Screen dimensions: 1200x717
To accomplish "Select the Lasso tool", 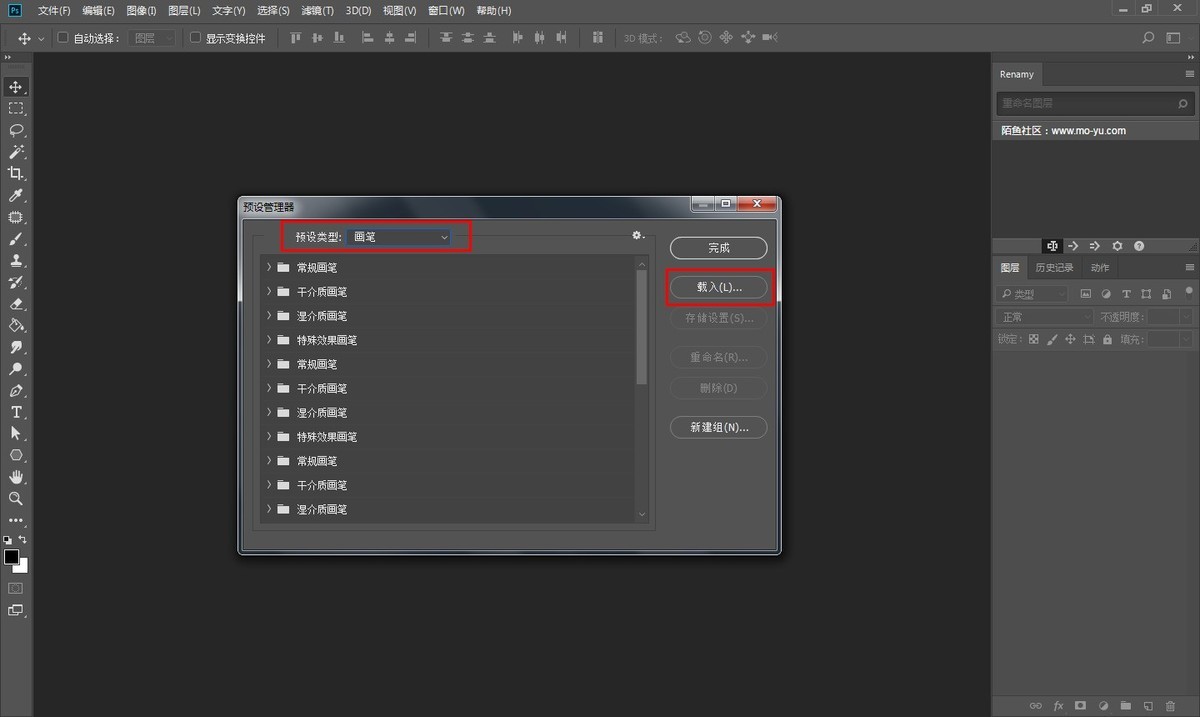I will [x=16, y=130].
